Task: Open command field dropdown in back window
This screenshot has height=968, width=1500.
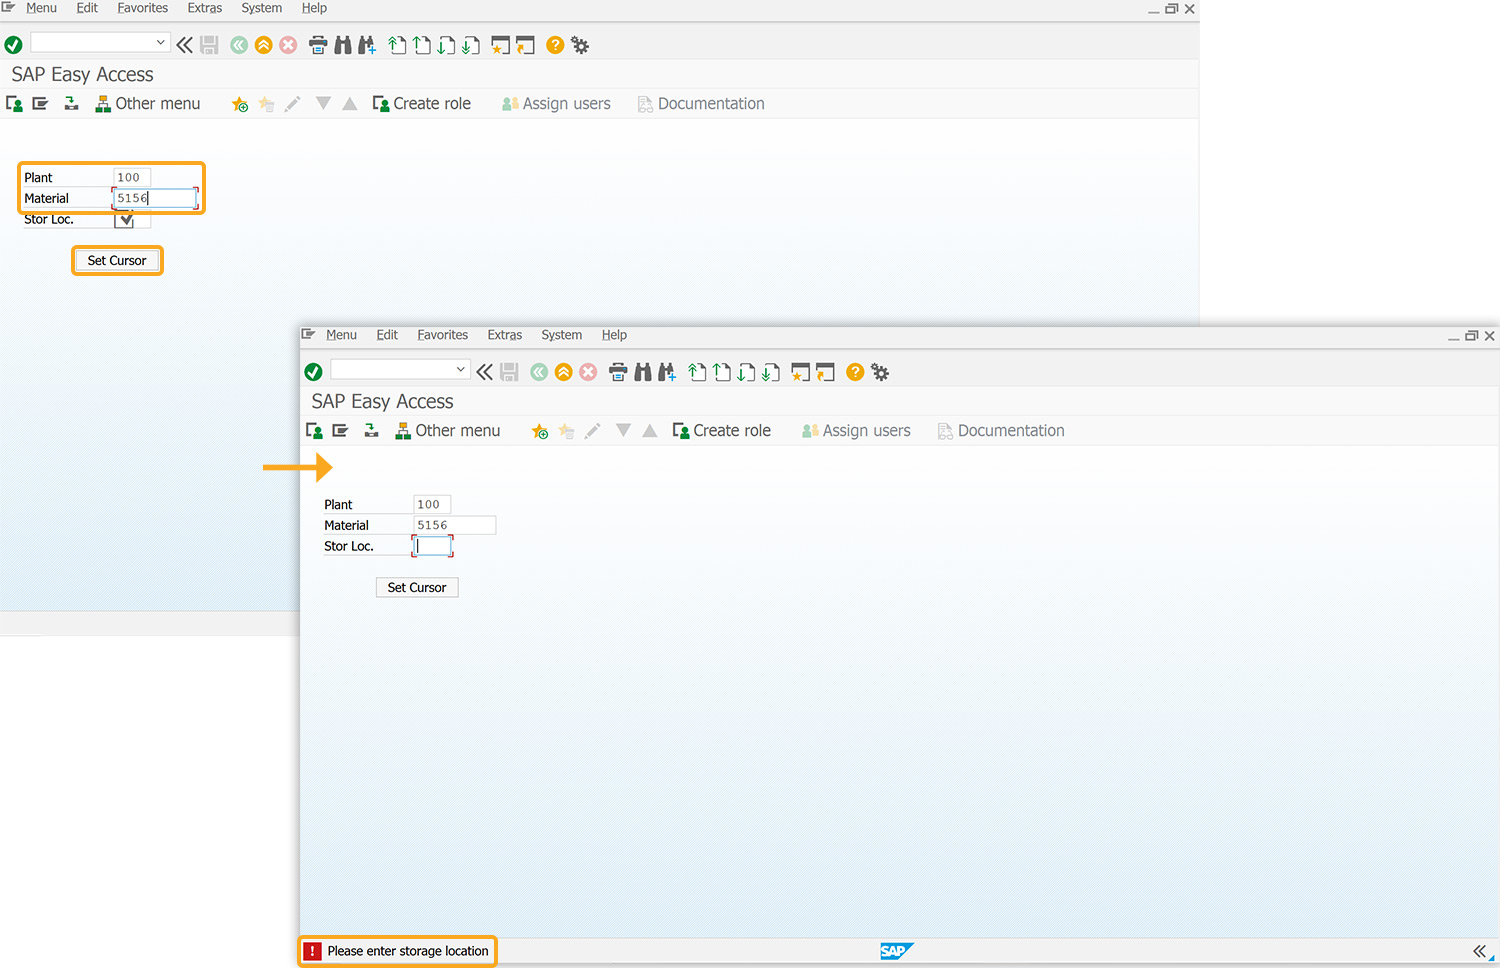Action: pyautogui.click(x=161, y=43)
